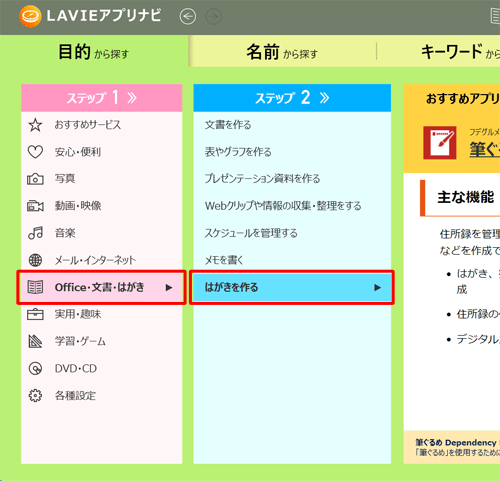Click the red 筆ぐるめ app icon
The height and width of the screenshot is (481, 500).
pos(440,143)
